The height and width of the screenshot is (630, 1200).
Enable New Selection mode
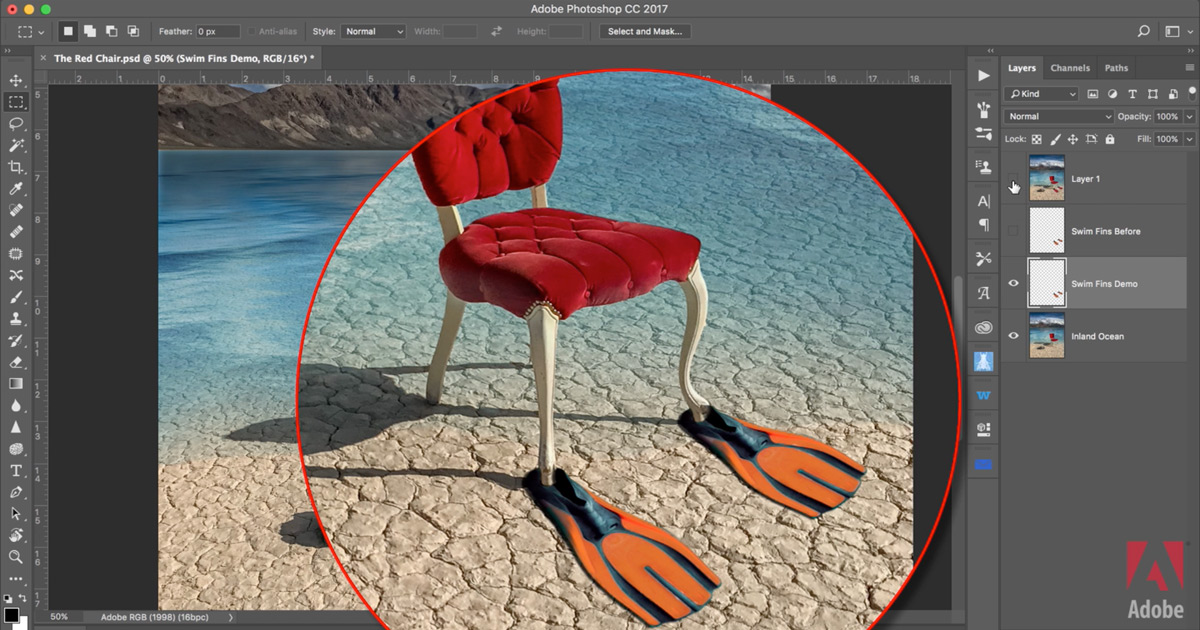(68, 31)
